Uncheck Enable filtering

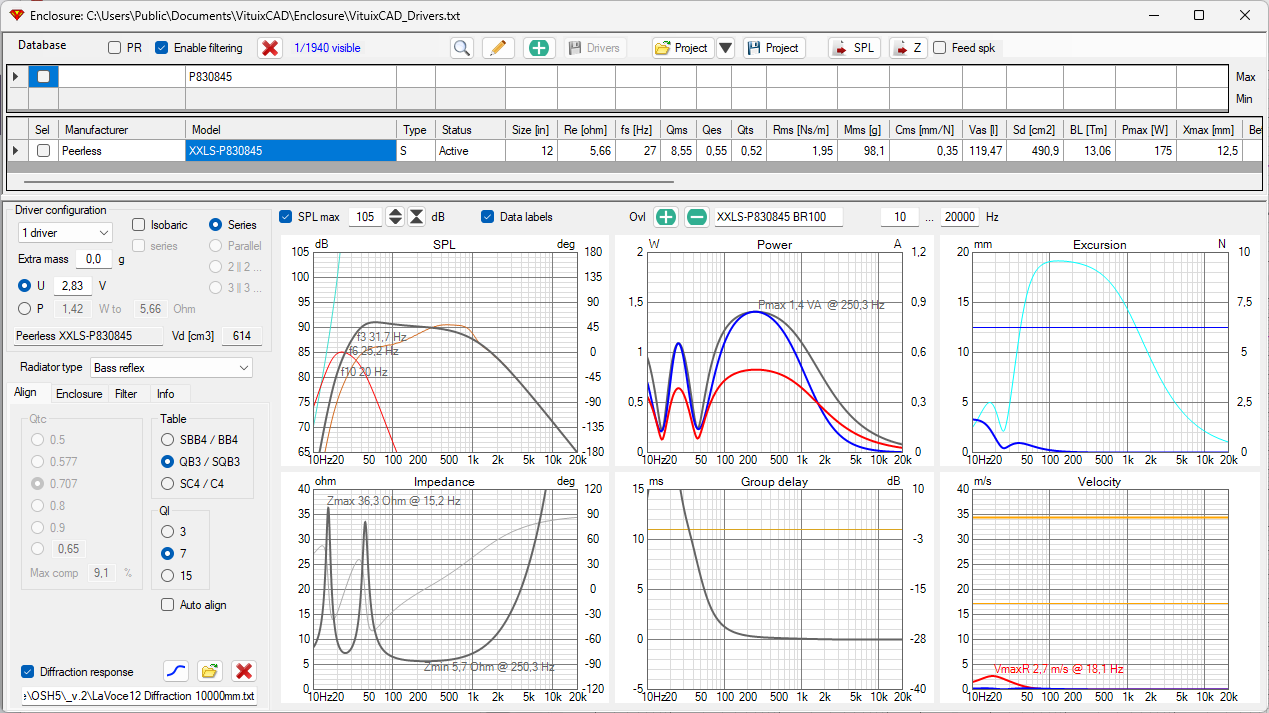[162, 48]
